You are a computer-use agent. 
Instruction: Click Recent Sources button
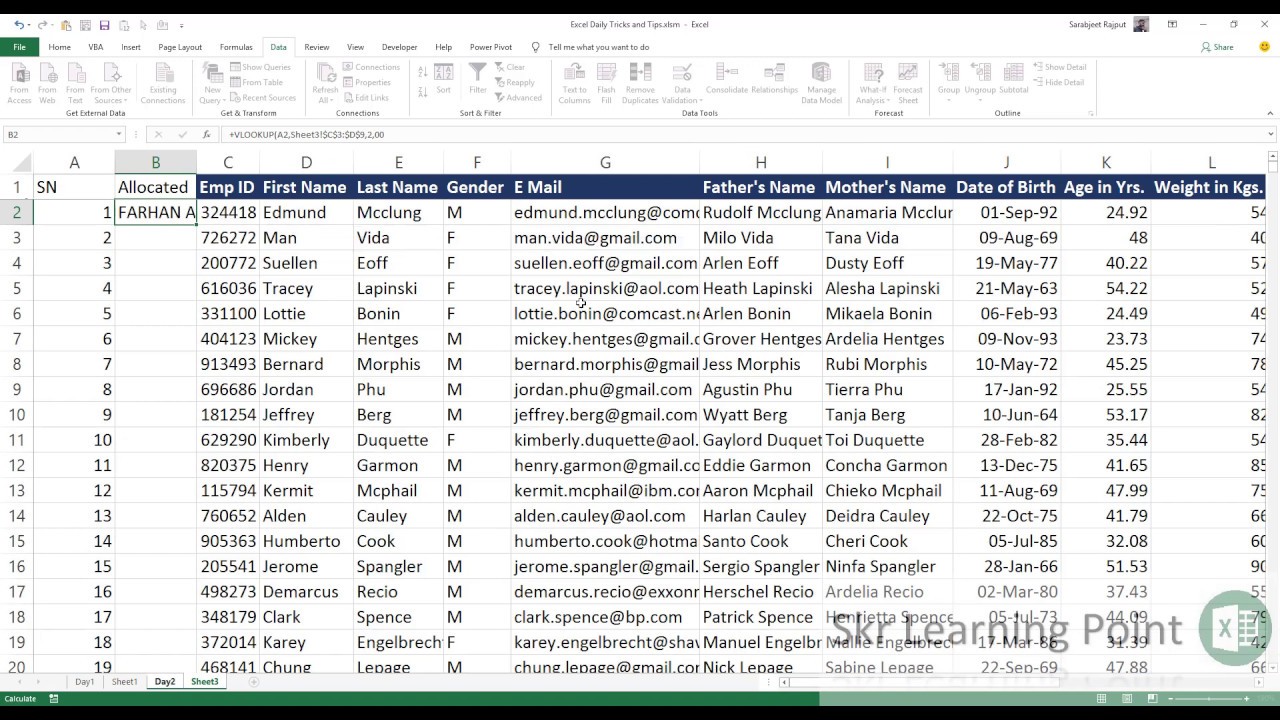(x=263, y=98)
